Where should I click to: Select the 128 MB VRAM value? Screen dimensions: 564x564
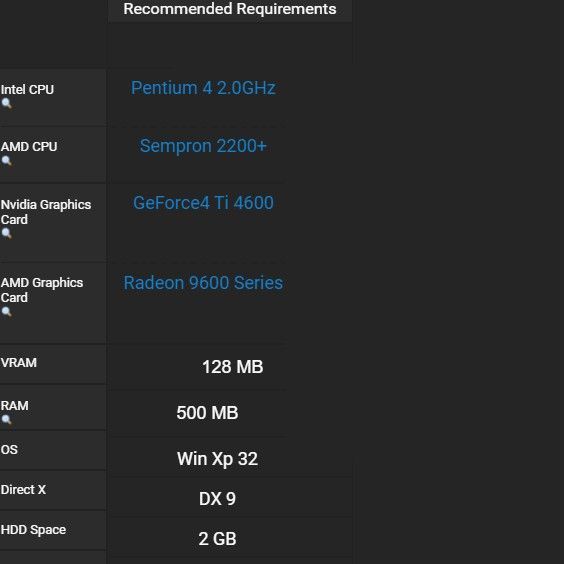tap(233, 367)
